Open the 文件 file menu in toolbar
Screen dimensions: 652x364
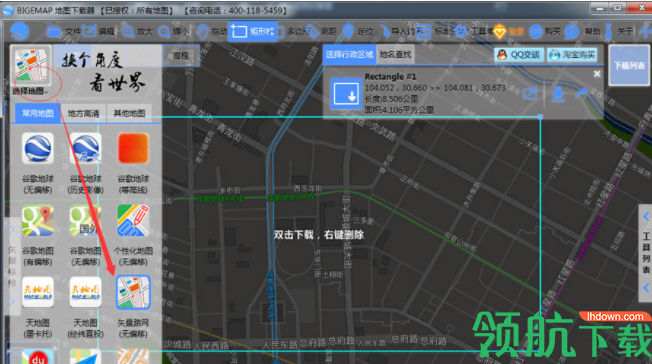pos(63,31)
